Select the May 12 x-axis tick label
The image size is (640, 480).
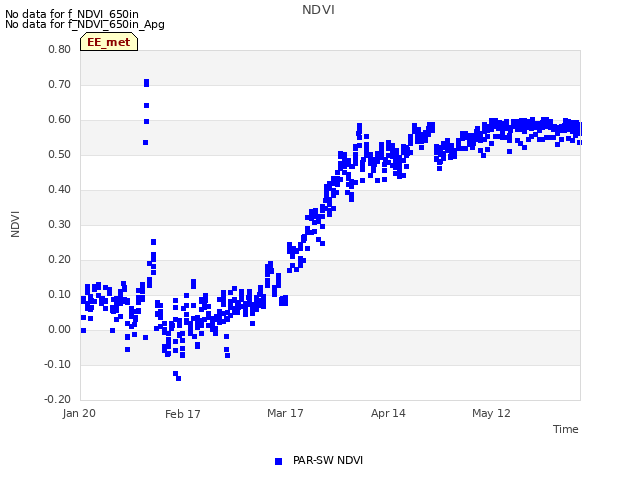tap(491, 413)
